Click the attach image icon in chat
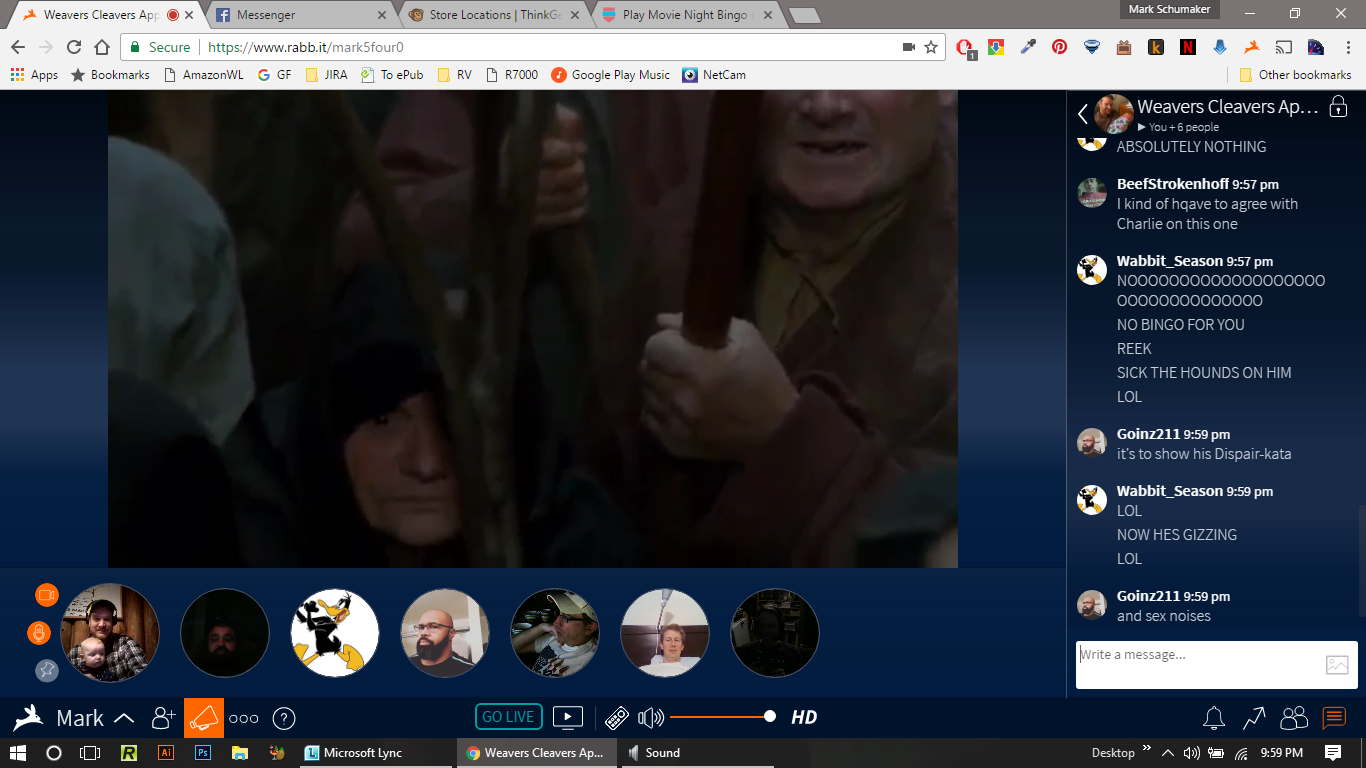1366x768 pixels. point(1337,665)
